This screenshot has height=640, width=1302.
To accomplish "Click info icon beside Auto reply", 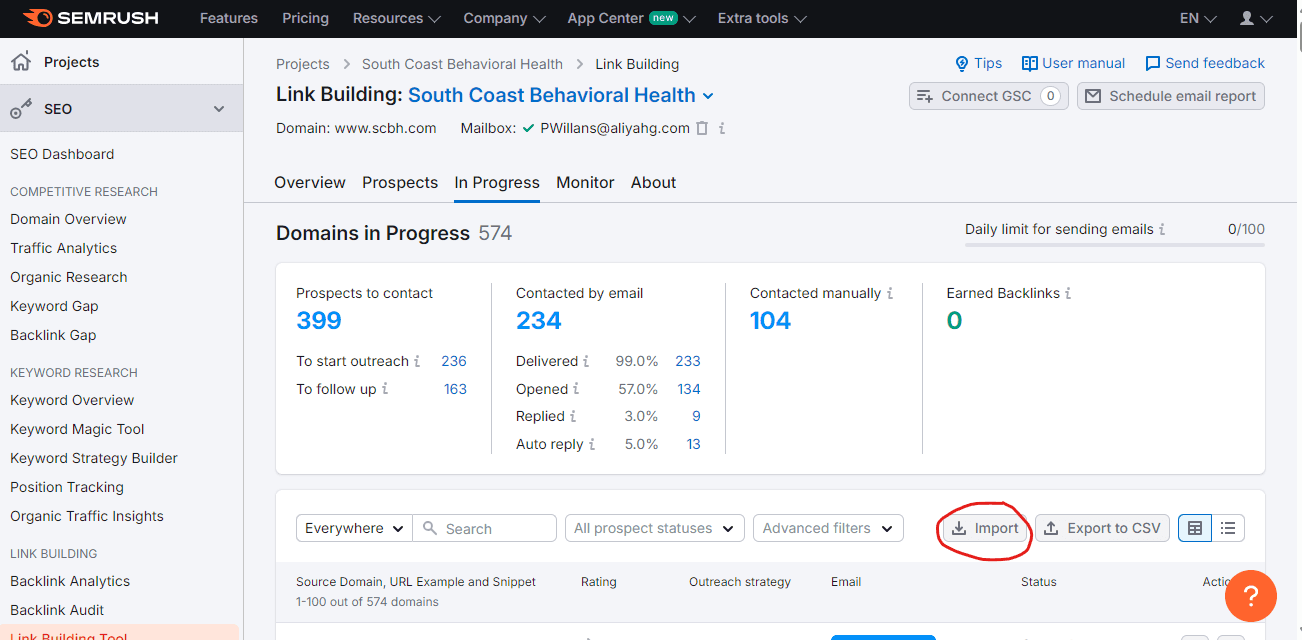I will pyautogui.click(x=592, y=444).
